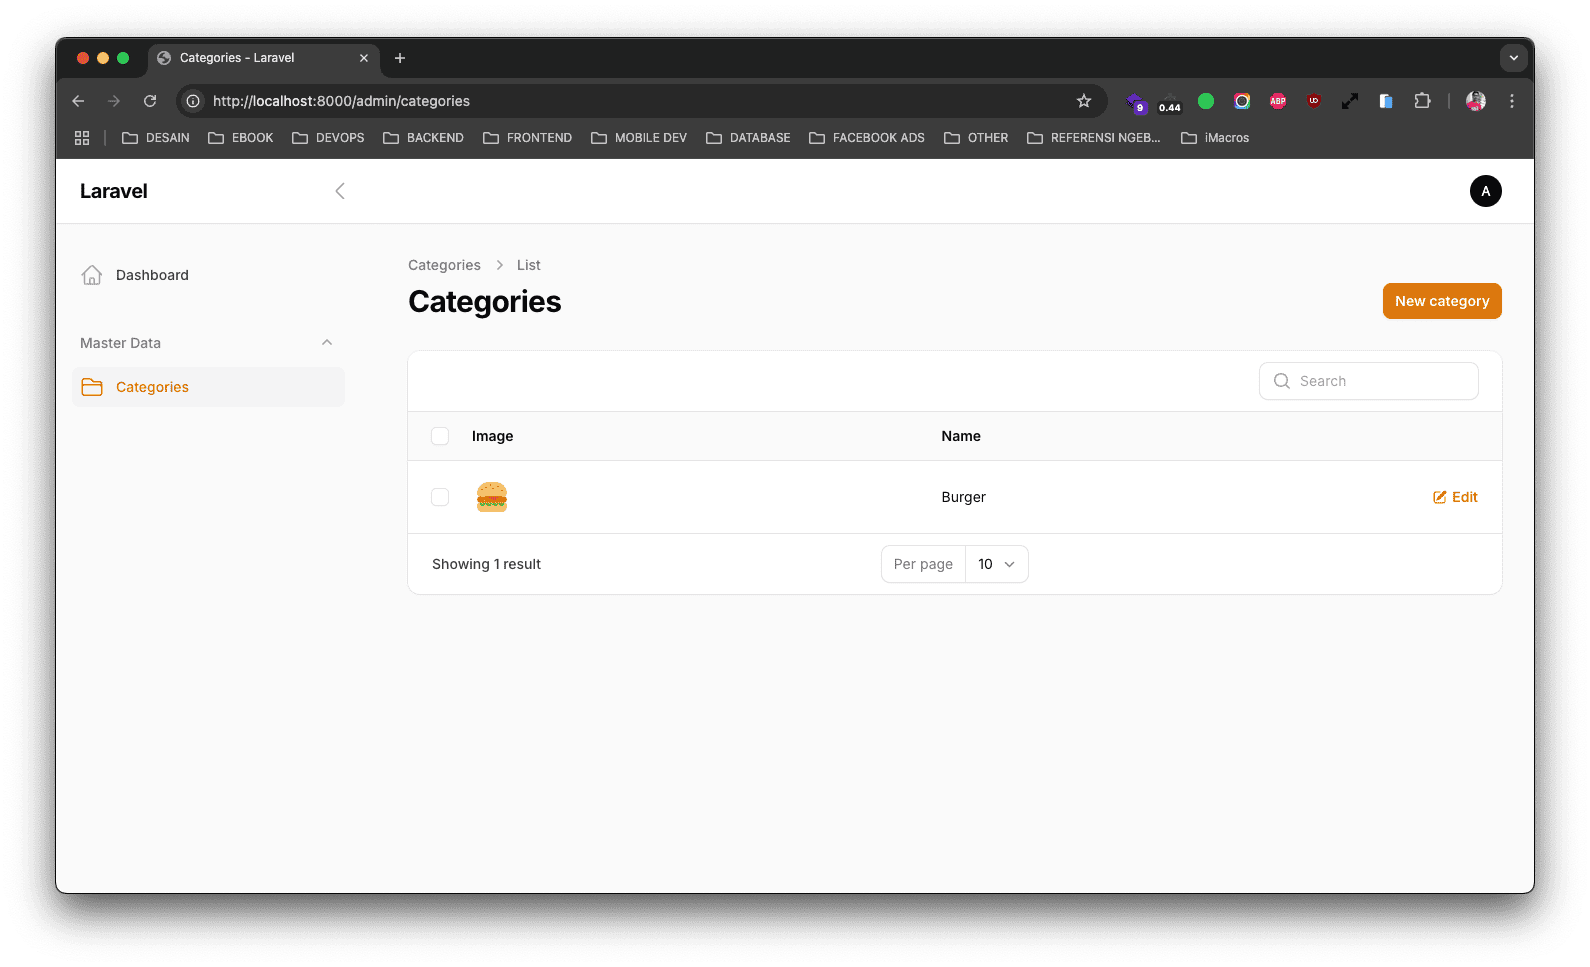
Task: Collapse the Master Data sidebar group
Action: pyautogui.click(x=327, y=343)
